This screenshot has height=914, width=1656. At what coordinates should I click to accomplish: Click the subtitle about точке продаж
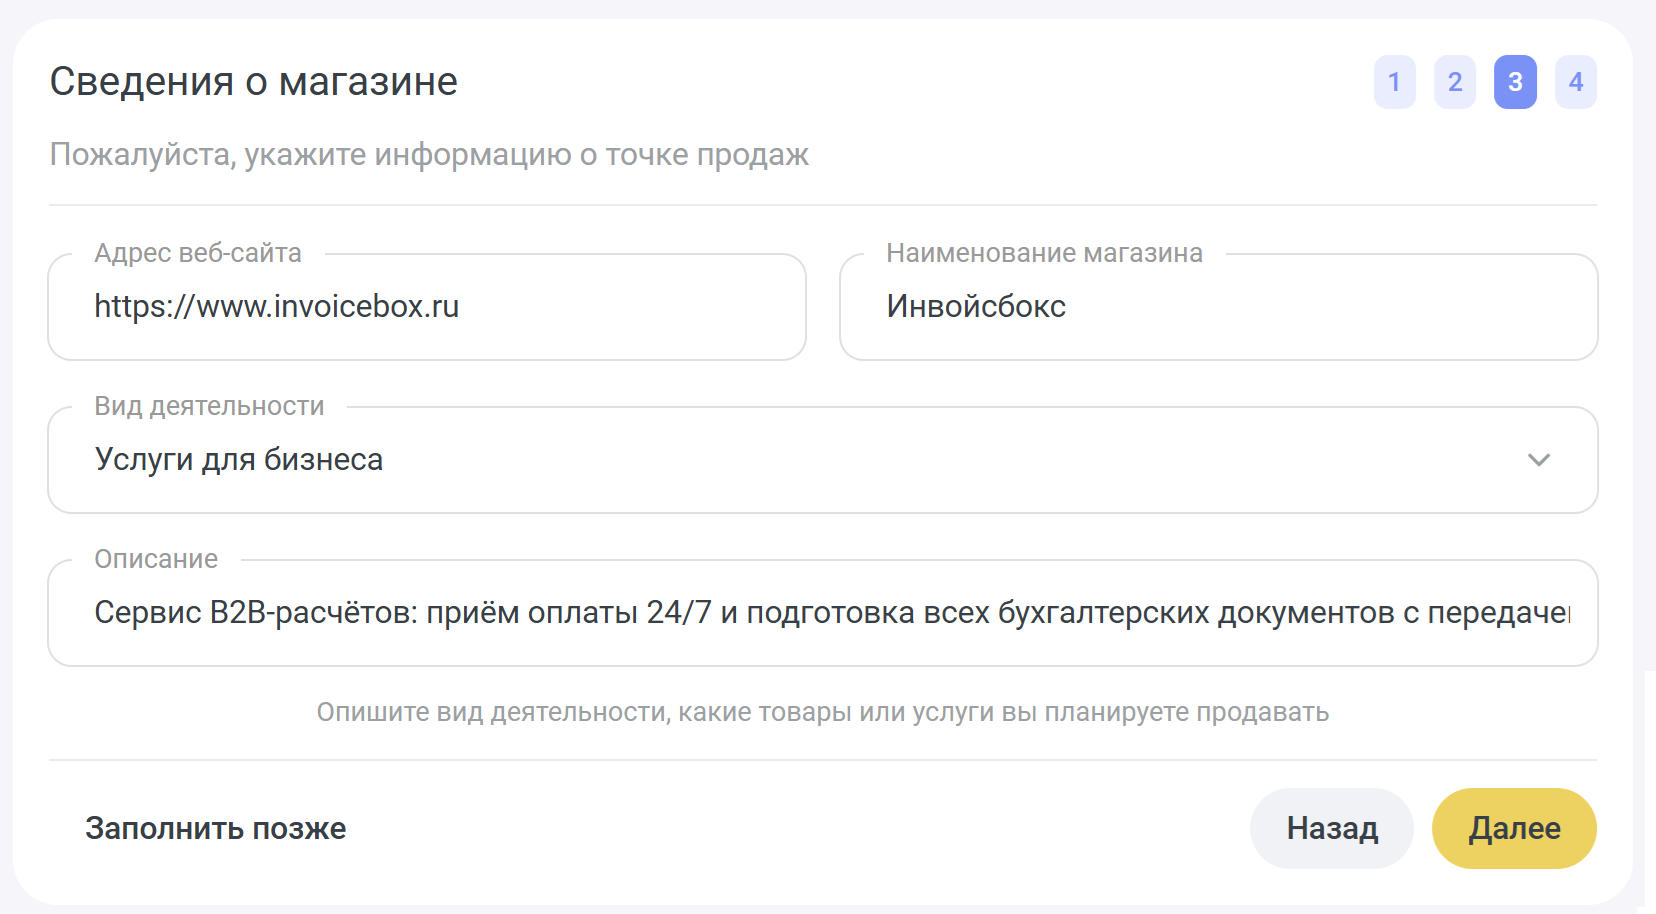(429, 155)
